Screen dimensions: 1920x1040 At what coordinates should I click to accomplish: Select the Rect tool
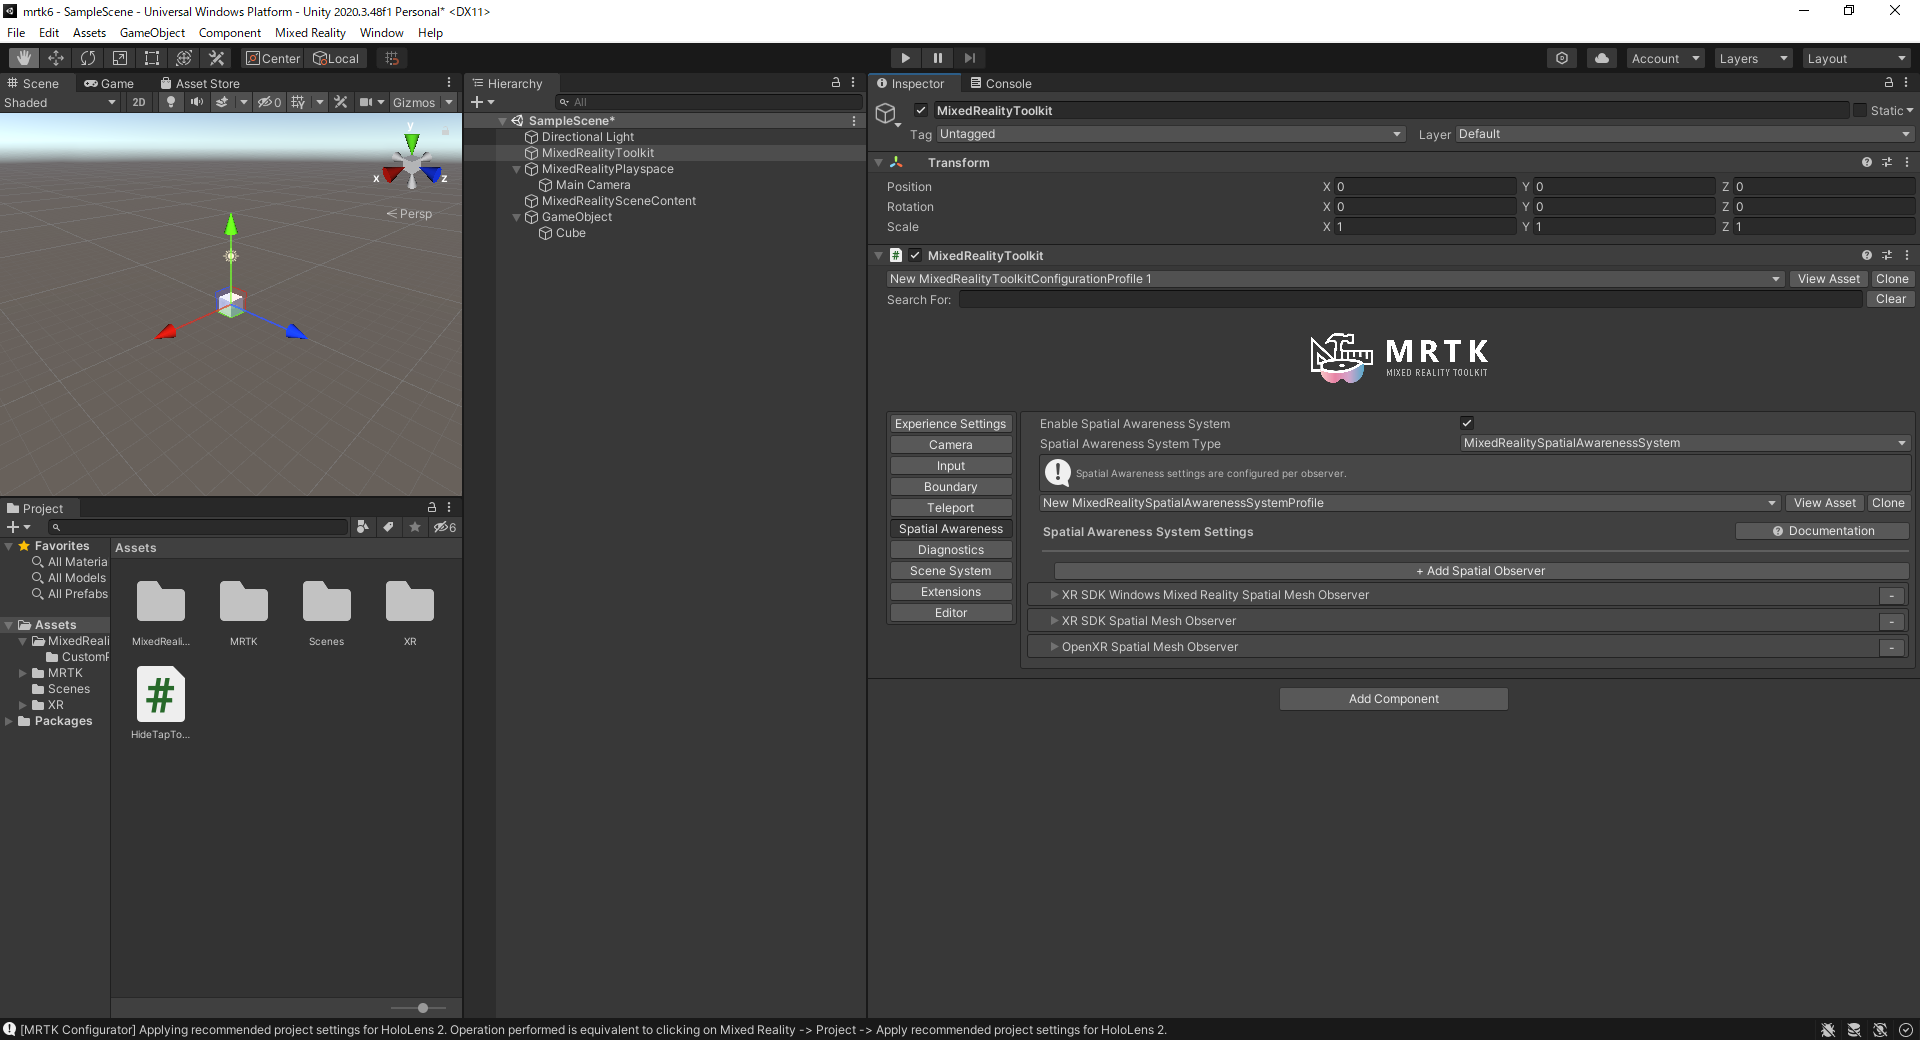coord(152,58)
